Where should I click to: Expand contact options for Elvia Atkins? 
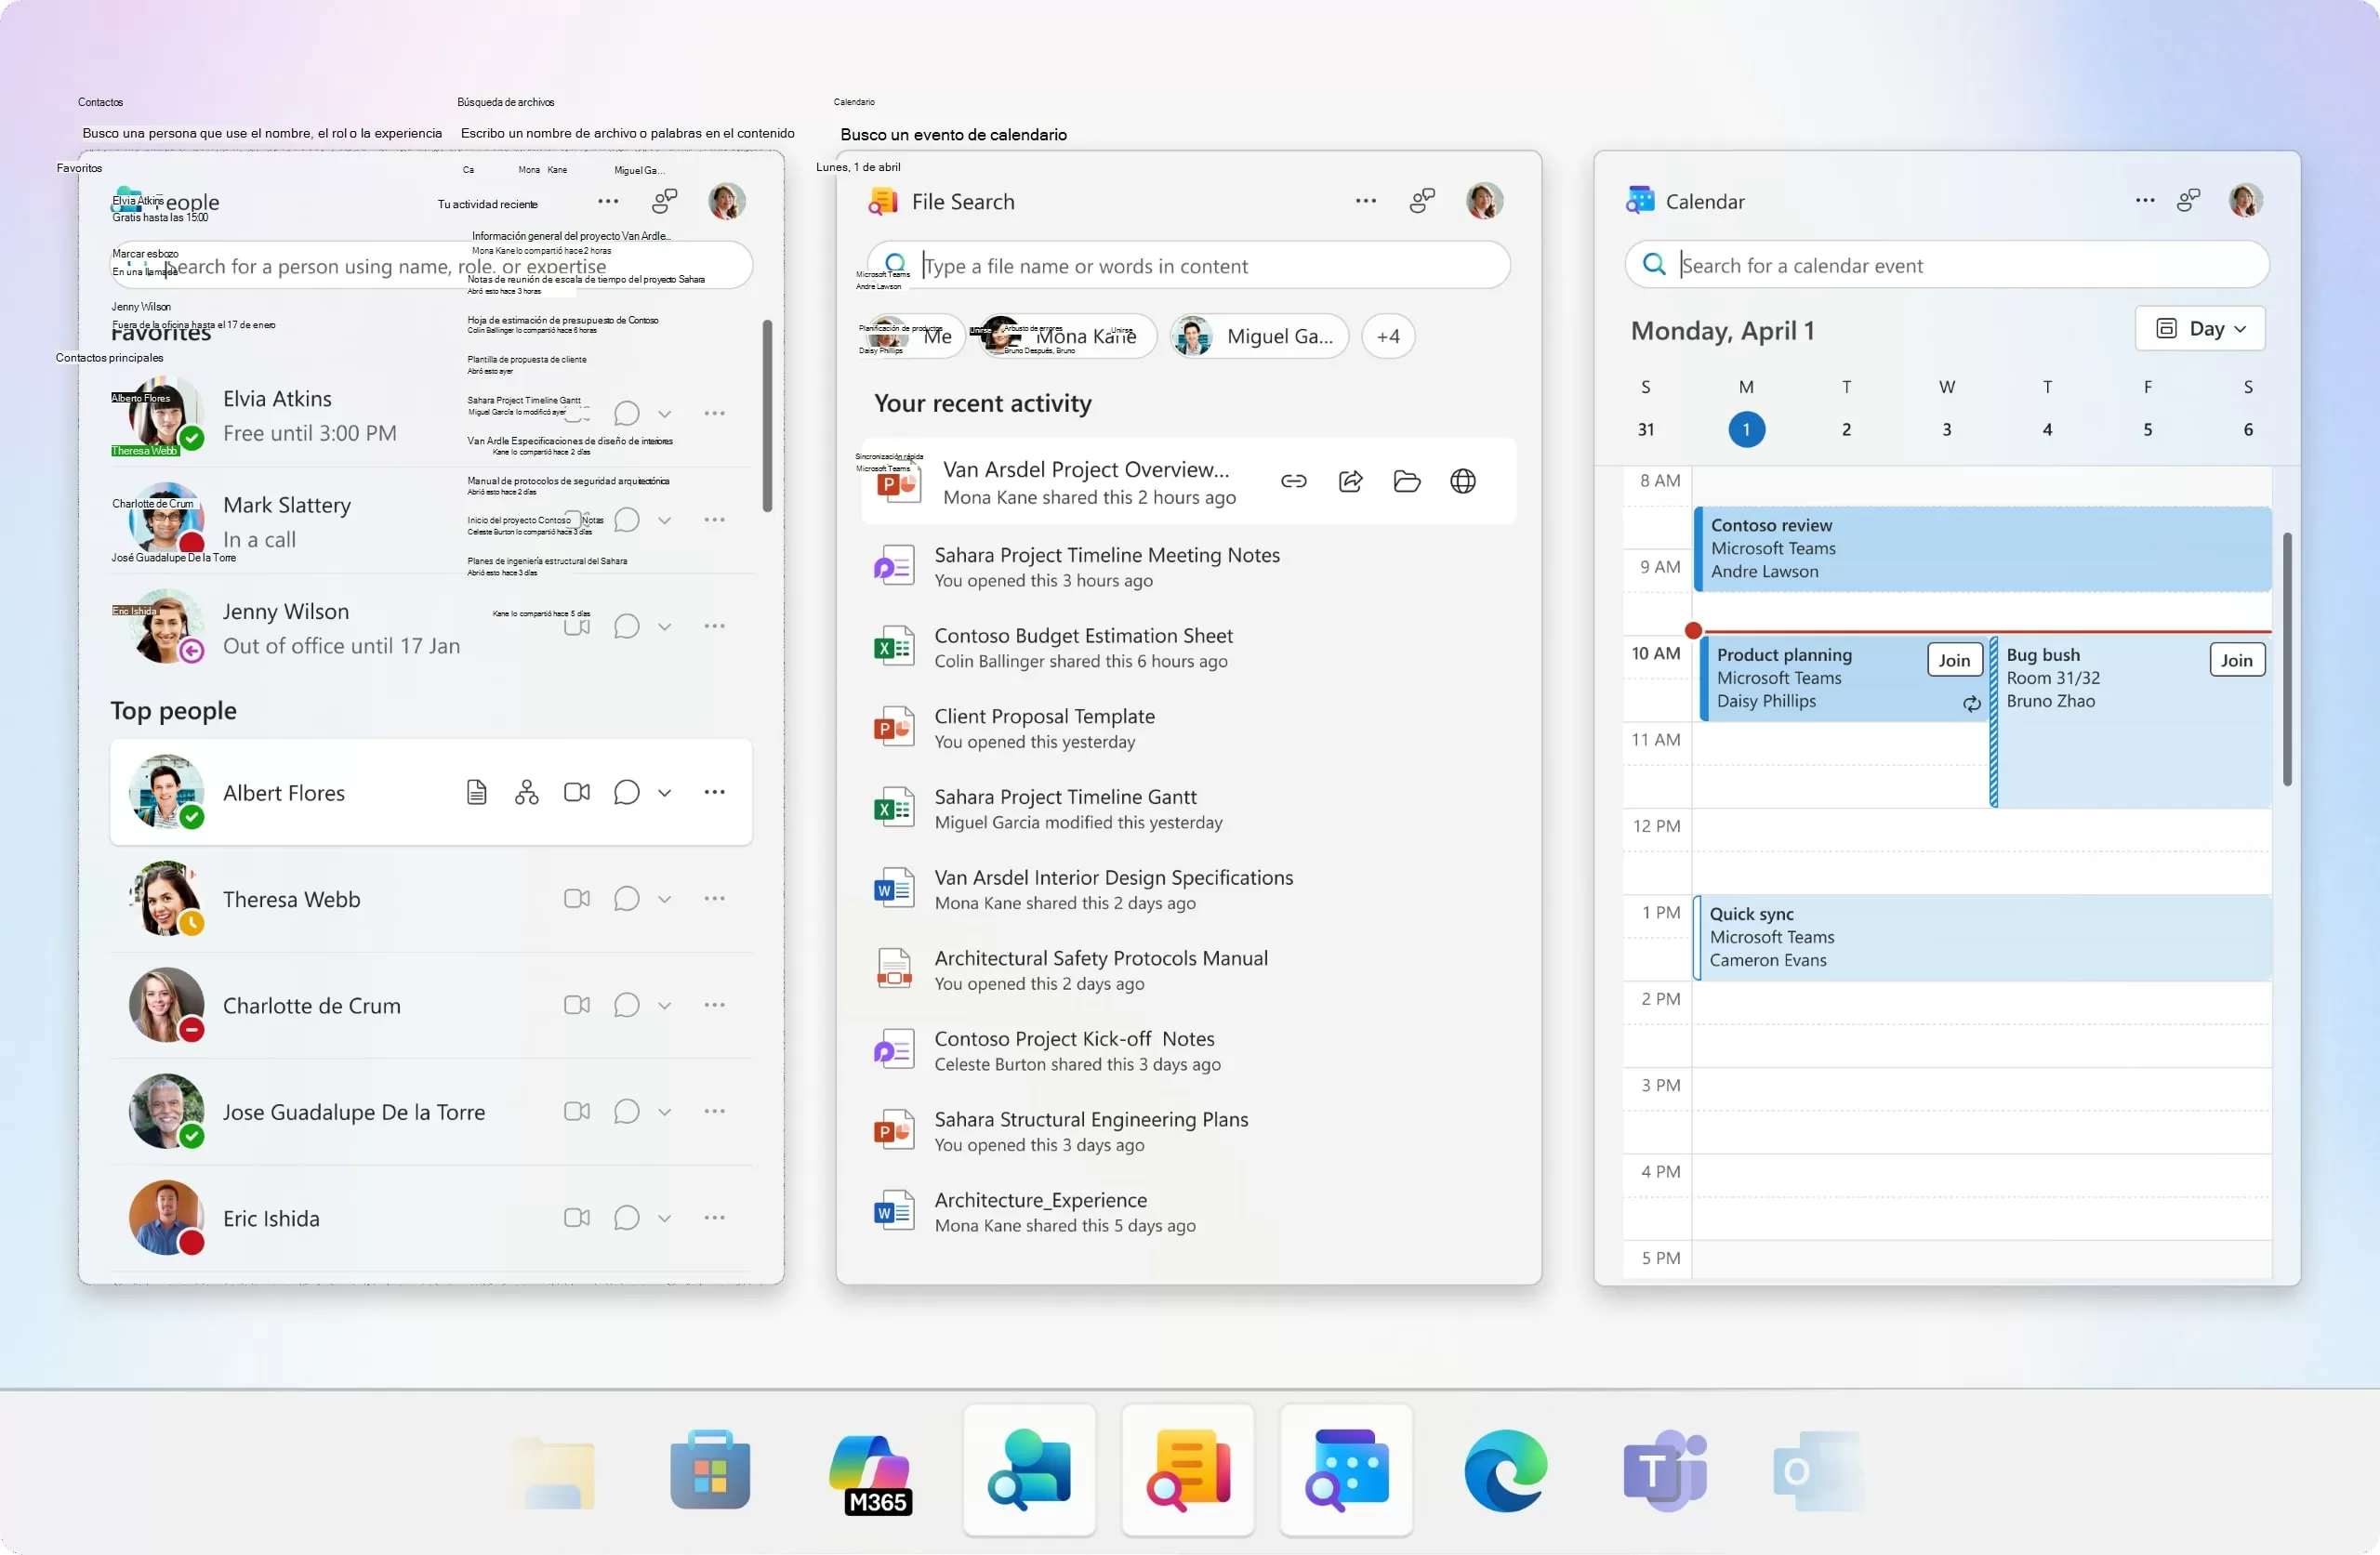coord(664,414)
